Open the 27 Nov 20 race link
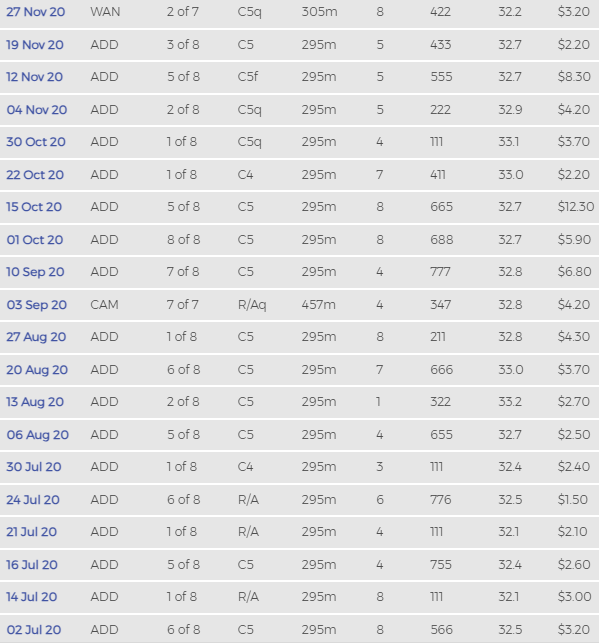Image resolution: width=599 pixels, height=643 pixels. point(36,12)
